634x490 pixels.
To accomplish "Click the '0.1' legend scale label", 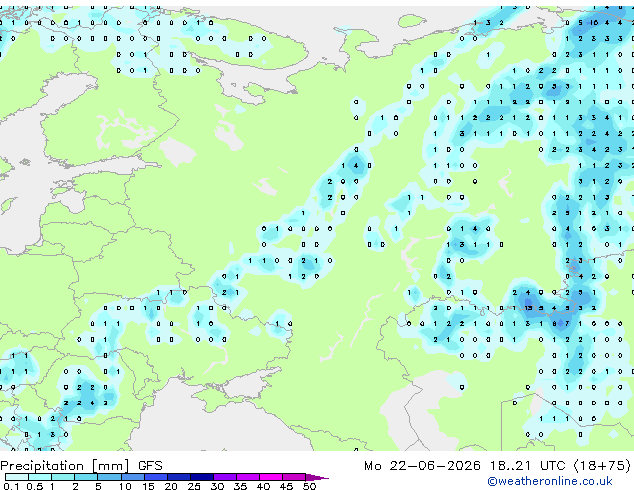I will (x=11, y=486).
